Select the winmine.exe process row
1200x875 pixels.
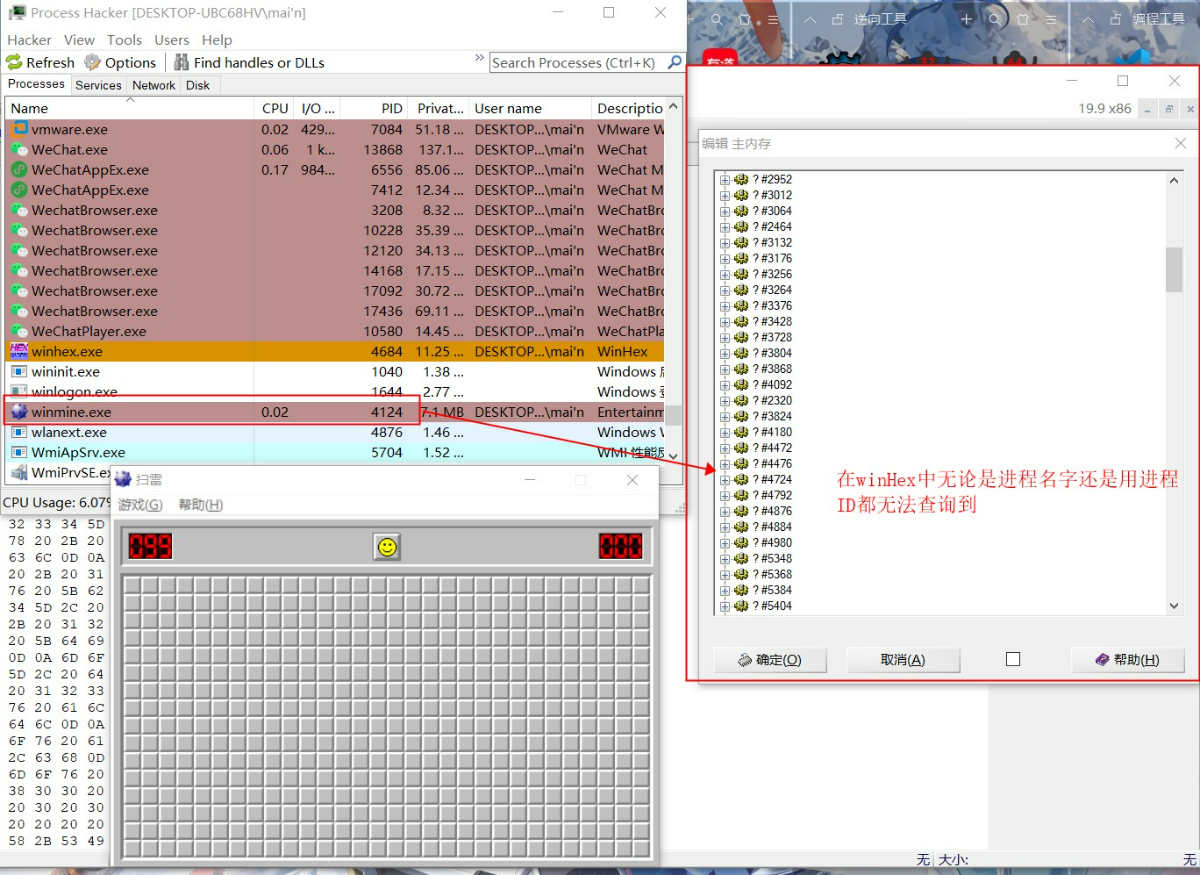(x=200, y=412)
